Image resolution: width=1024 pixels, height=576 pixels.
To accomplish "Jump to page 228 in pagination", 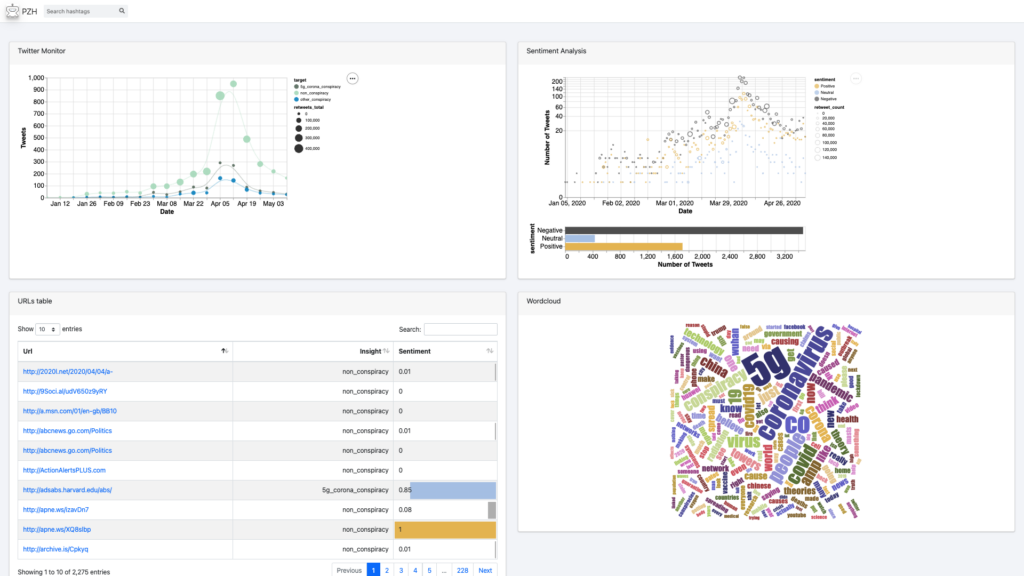I will 461,570.
